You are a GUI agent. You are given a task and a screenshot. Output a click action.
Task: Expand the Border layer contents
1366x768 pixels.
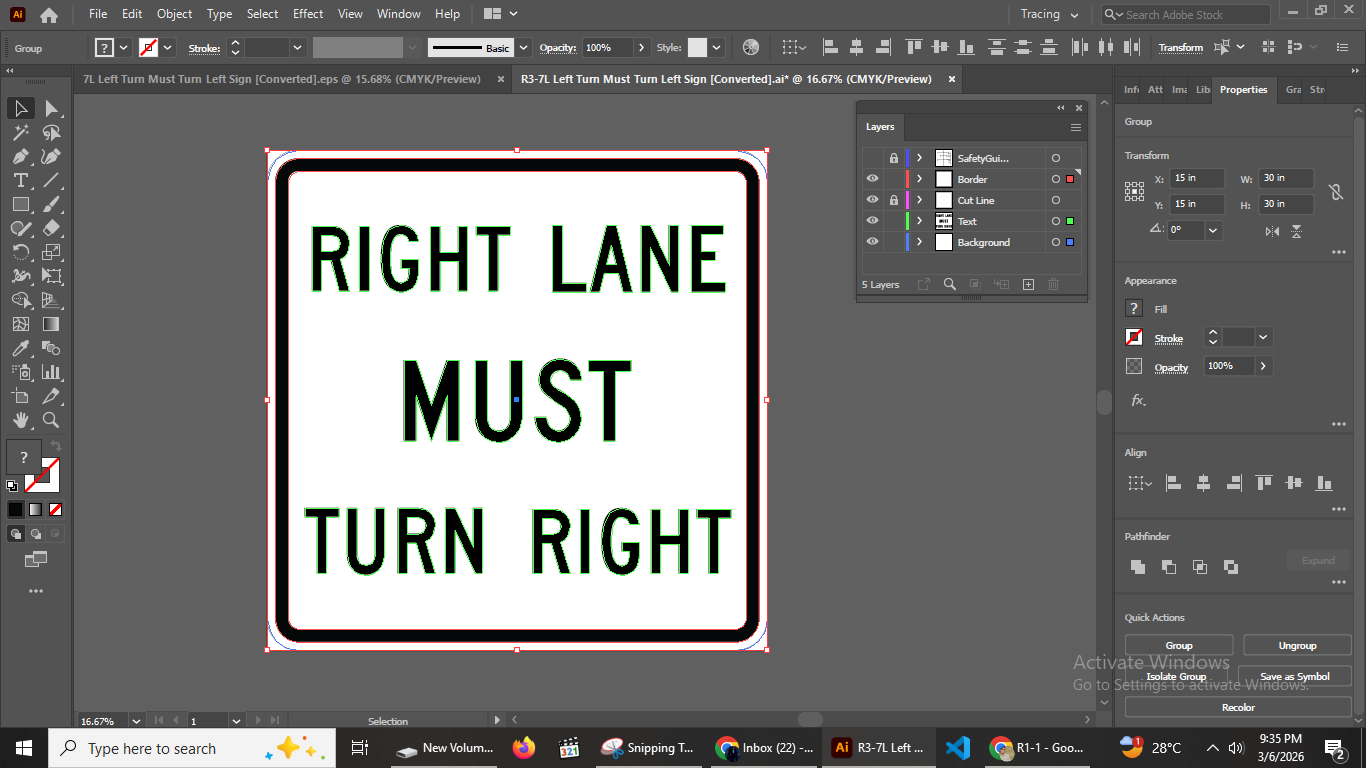[919, 179]
